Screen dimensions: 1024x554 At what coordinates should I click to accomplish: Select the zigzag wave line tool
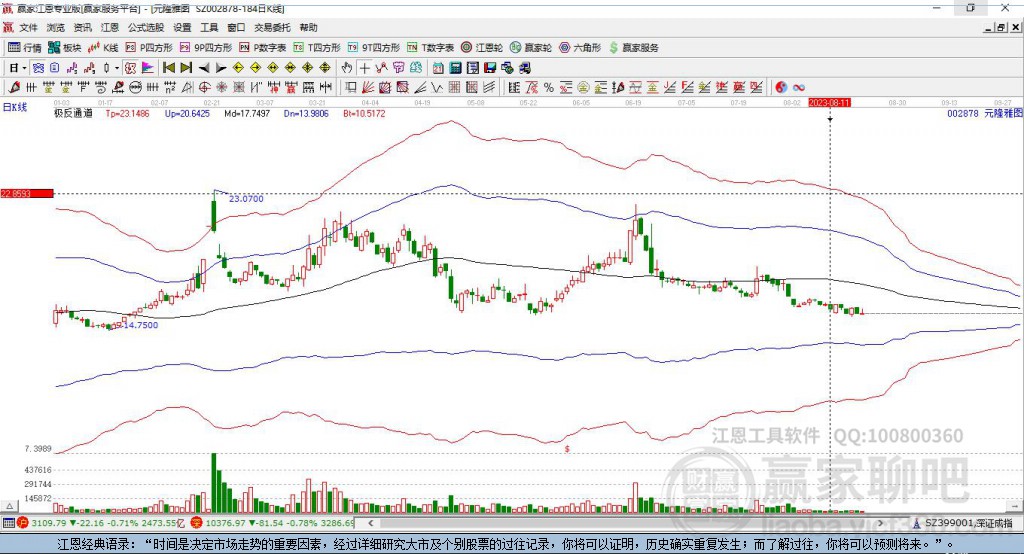(x=436, y=88)
